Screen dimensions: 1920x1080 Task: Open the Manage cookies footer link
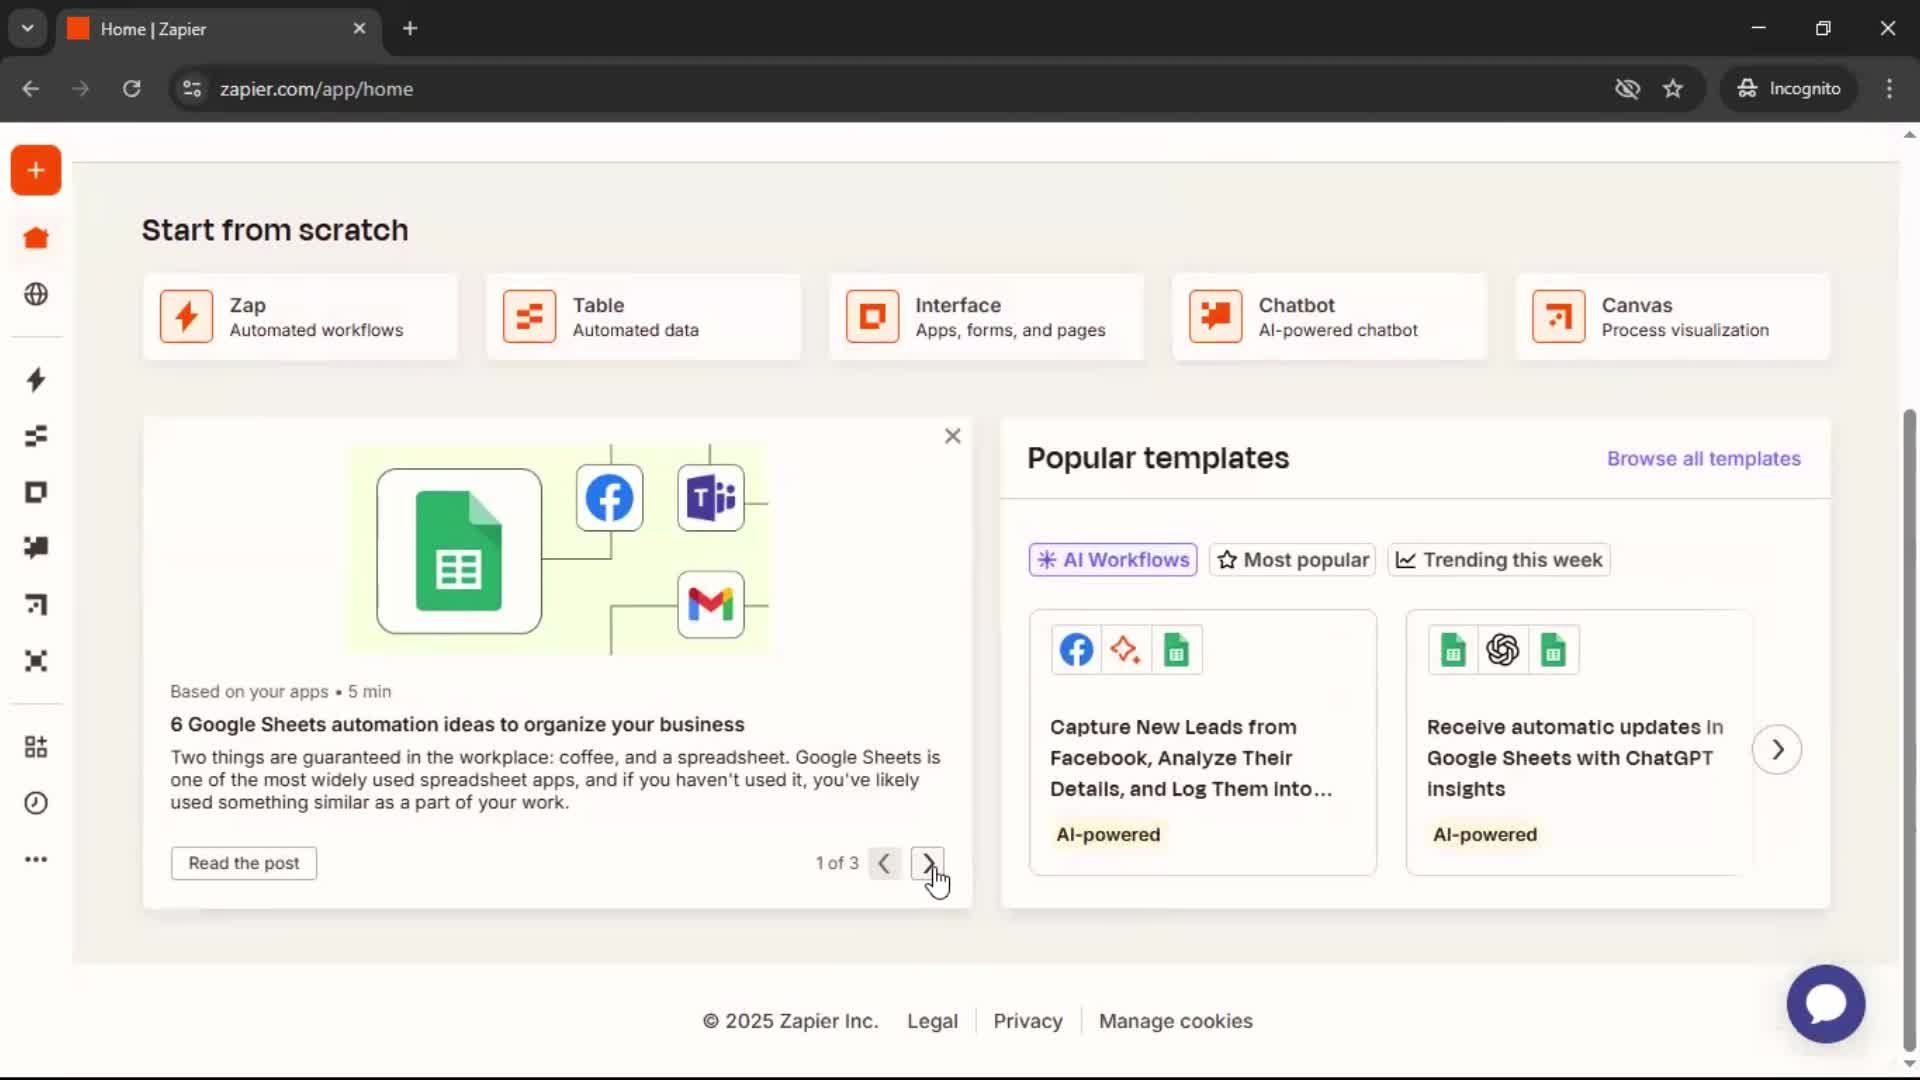click(x=1176, y=1021)
